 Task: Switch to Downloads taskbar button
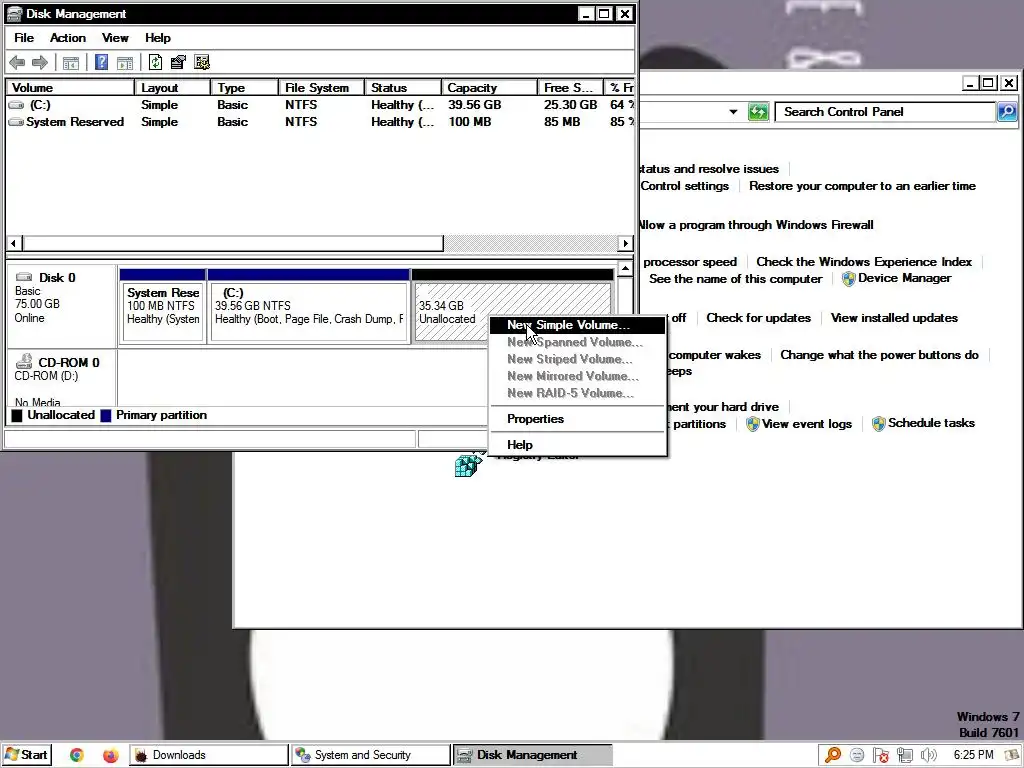(208, 755)
